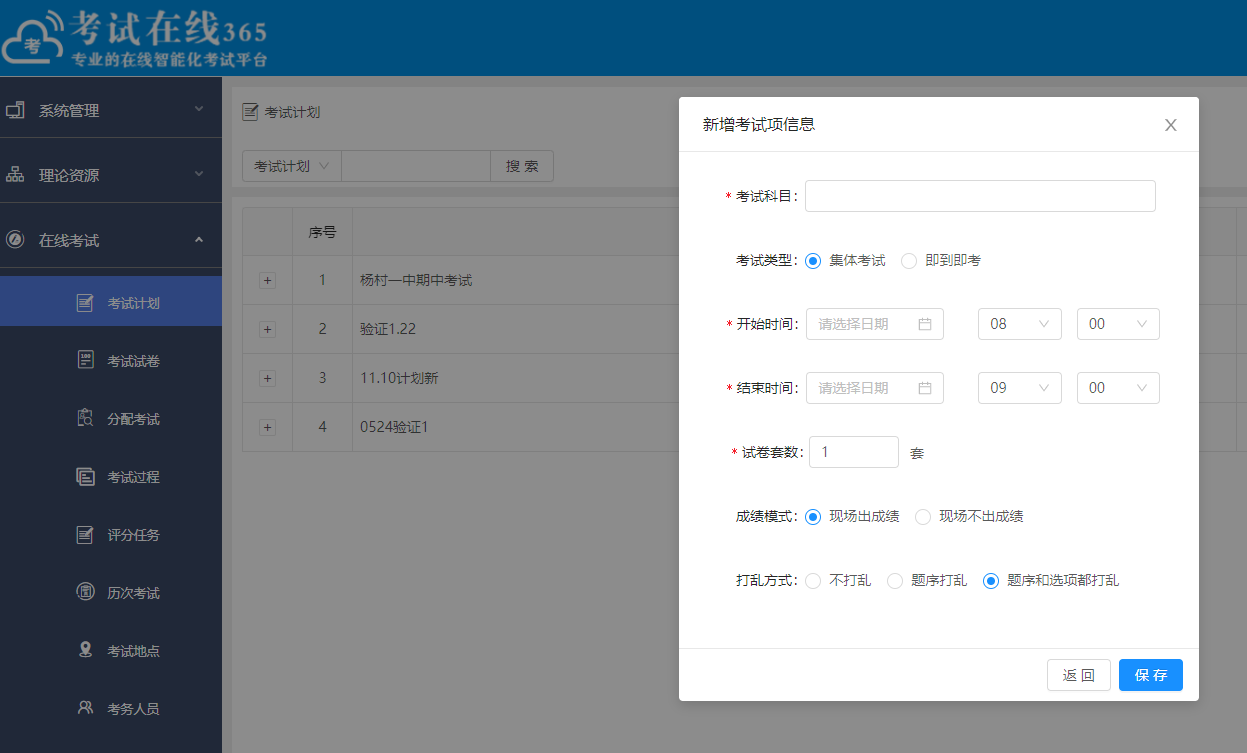Open 考试地点 in the sidebar

point(110,651)
